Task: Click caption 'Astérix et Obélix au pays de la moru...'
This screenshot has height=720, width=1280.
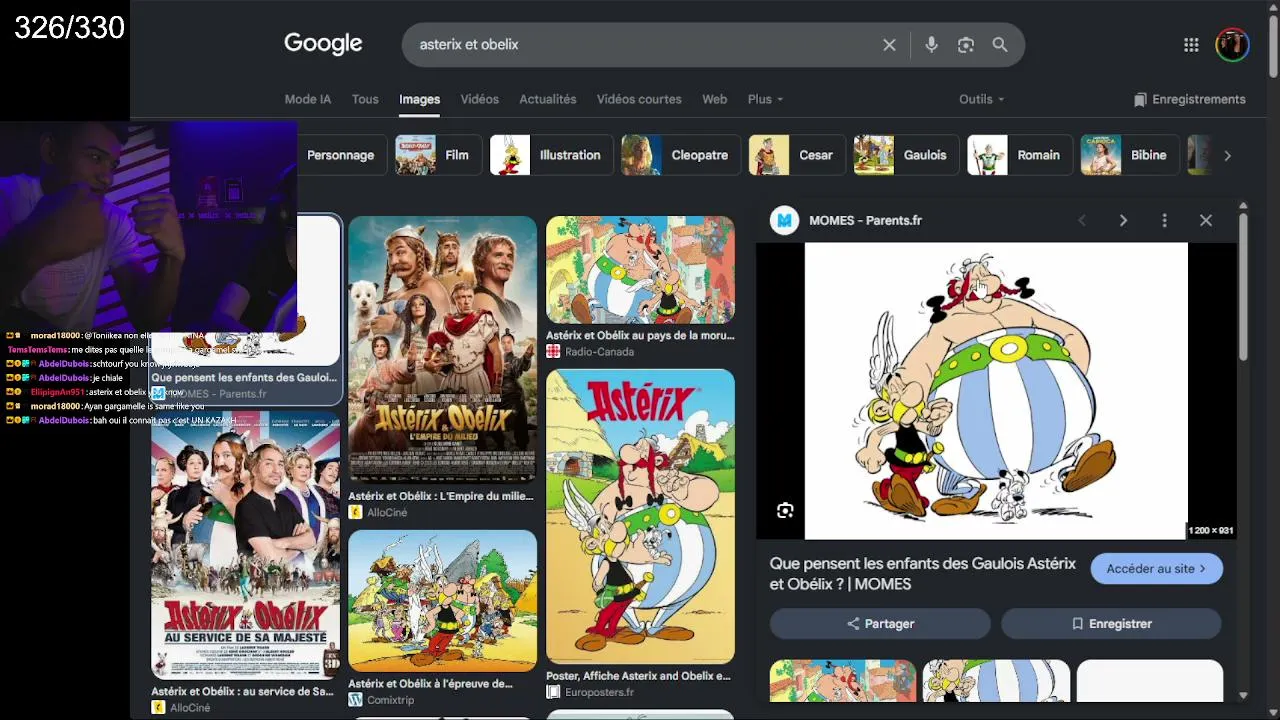Action: [x=640, y=336]
